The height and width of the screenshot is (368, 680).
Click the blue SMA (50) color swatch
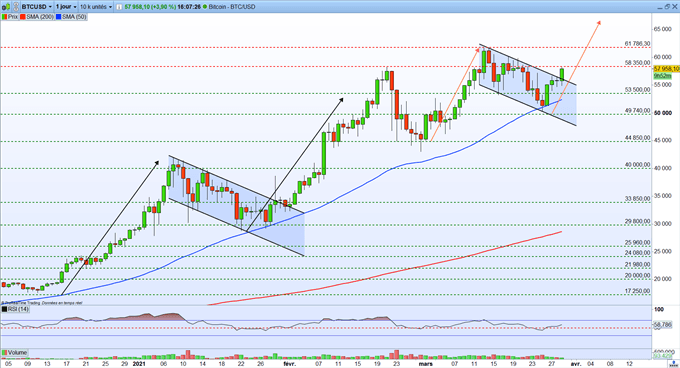click(59, 17)
